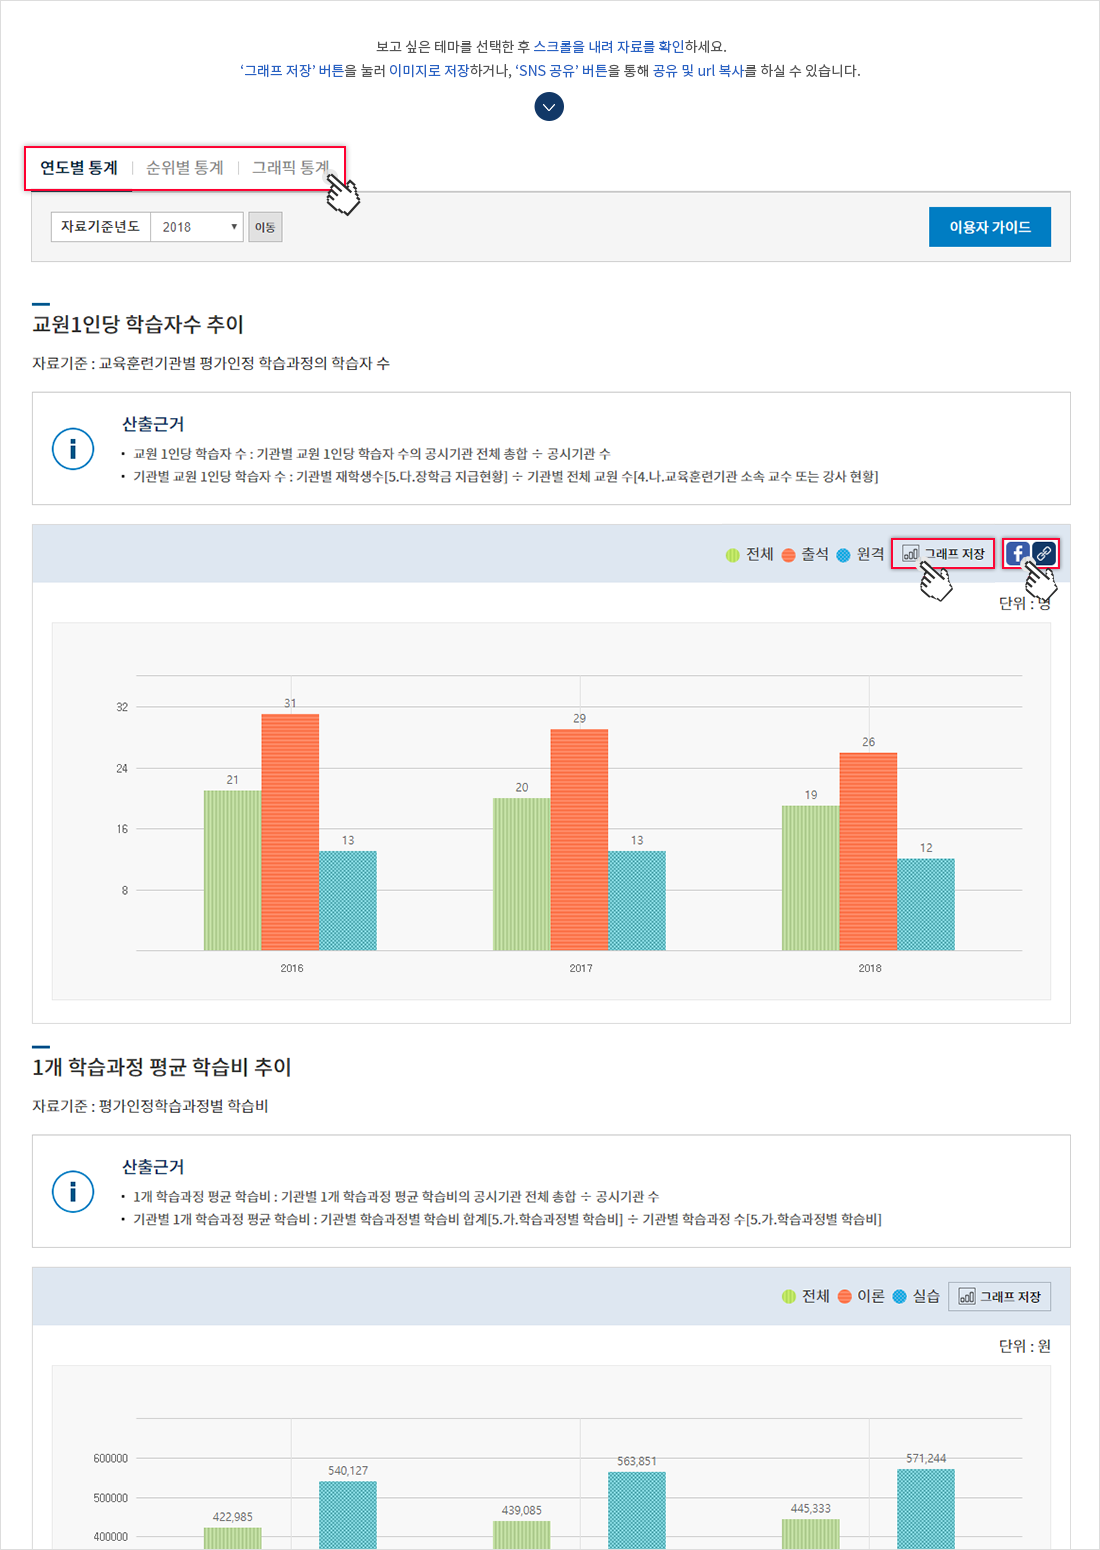Image resolution: width=1100 pixels, height=1550 pixels.
Task: Switch to the 순위별 통계 tab
Action: tap(185, 168)
